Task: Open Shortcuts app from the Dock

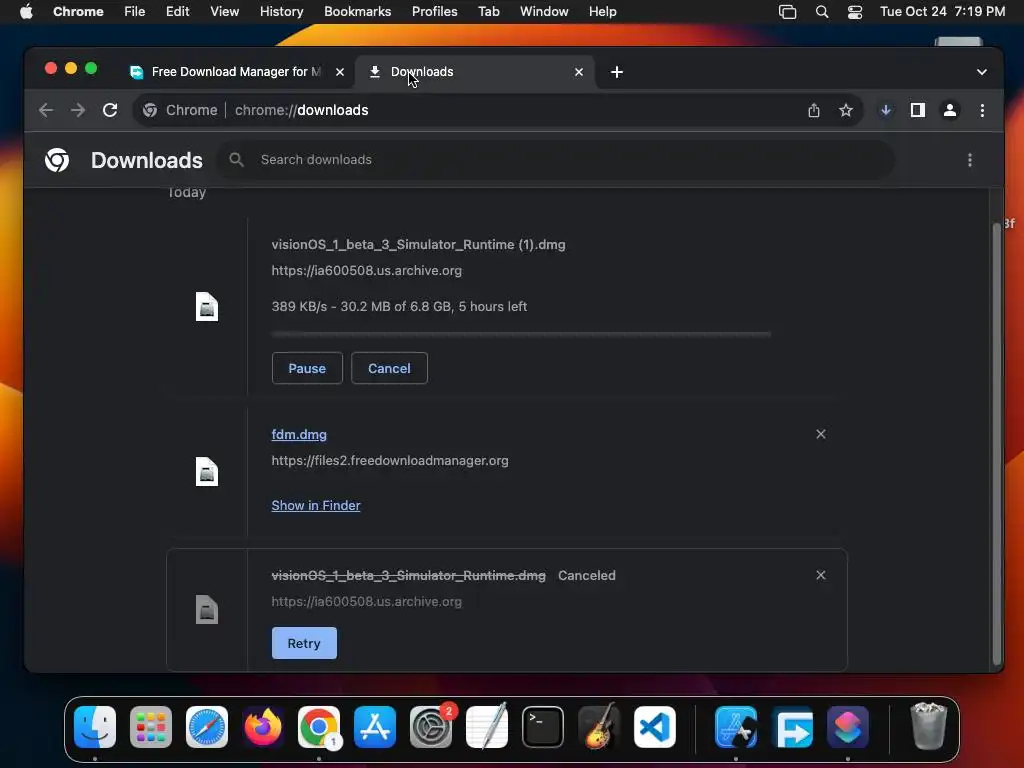Action: click(848, 727)
